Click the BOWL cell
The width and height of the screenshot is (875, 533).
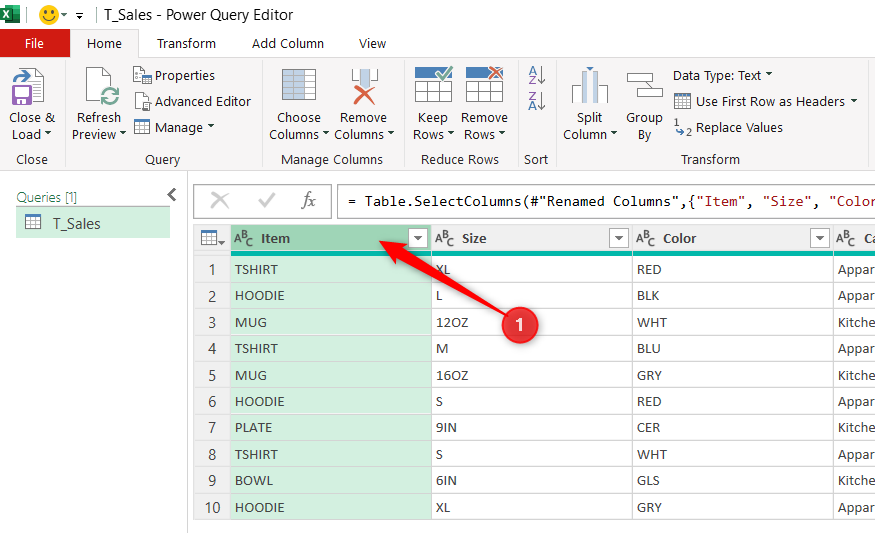click(331, 481)
